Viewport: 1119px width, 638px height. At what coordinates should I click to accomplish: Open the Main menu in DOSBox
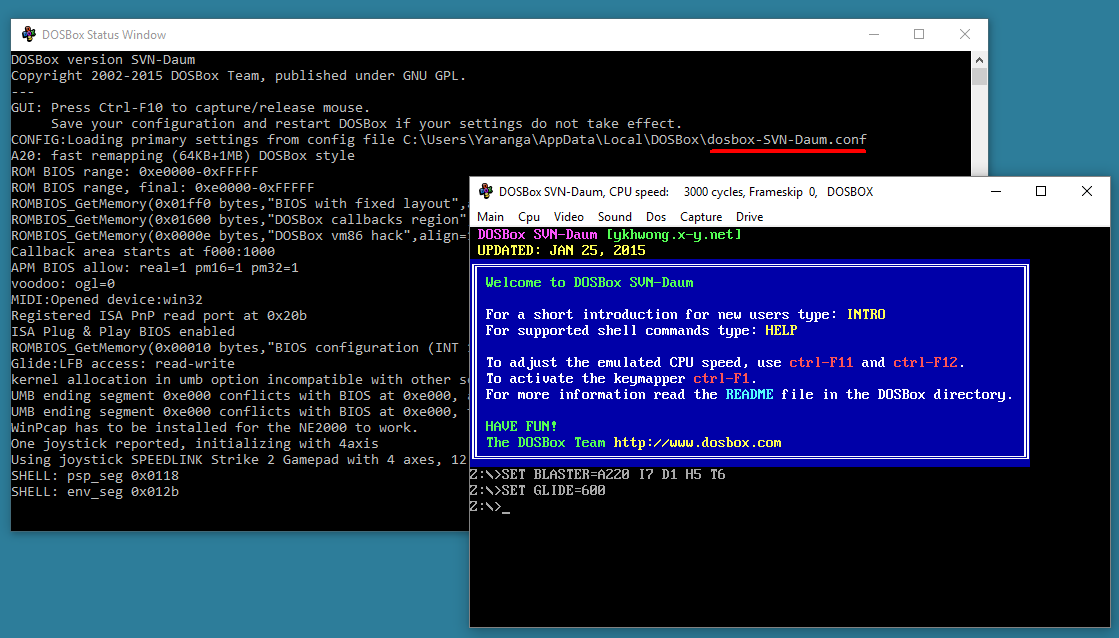pos(490,217)
